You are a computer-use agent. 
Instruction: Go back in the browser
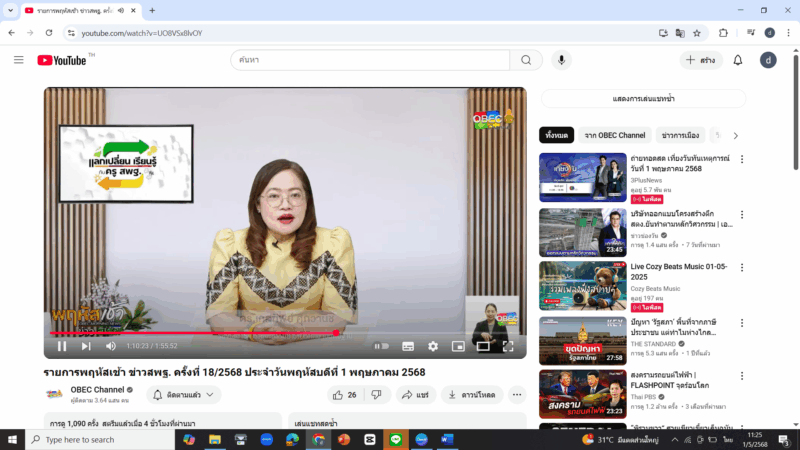point(12,33)
